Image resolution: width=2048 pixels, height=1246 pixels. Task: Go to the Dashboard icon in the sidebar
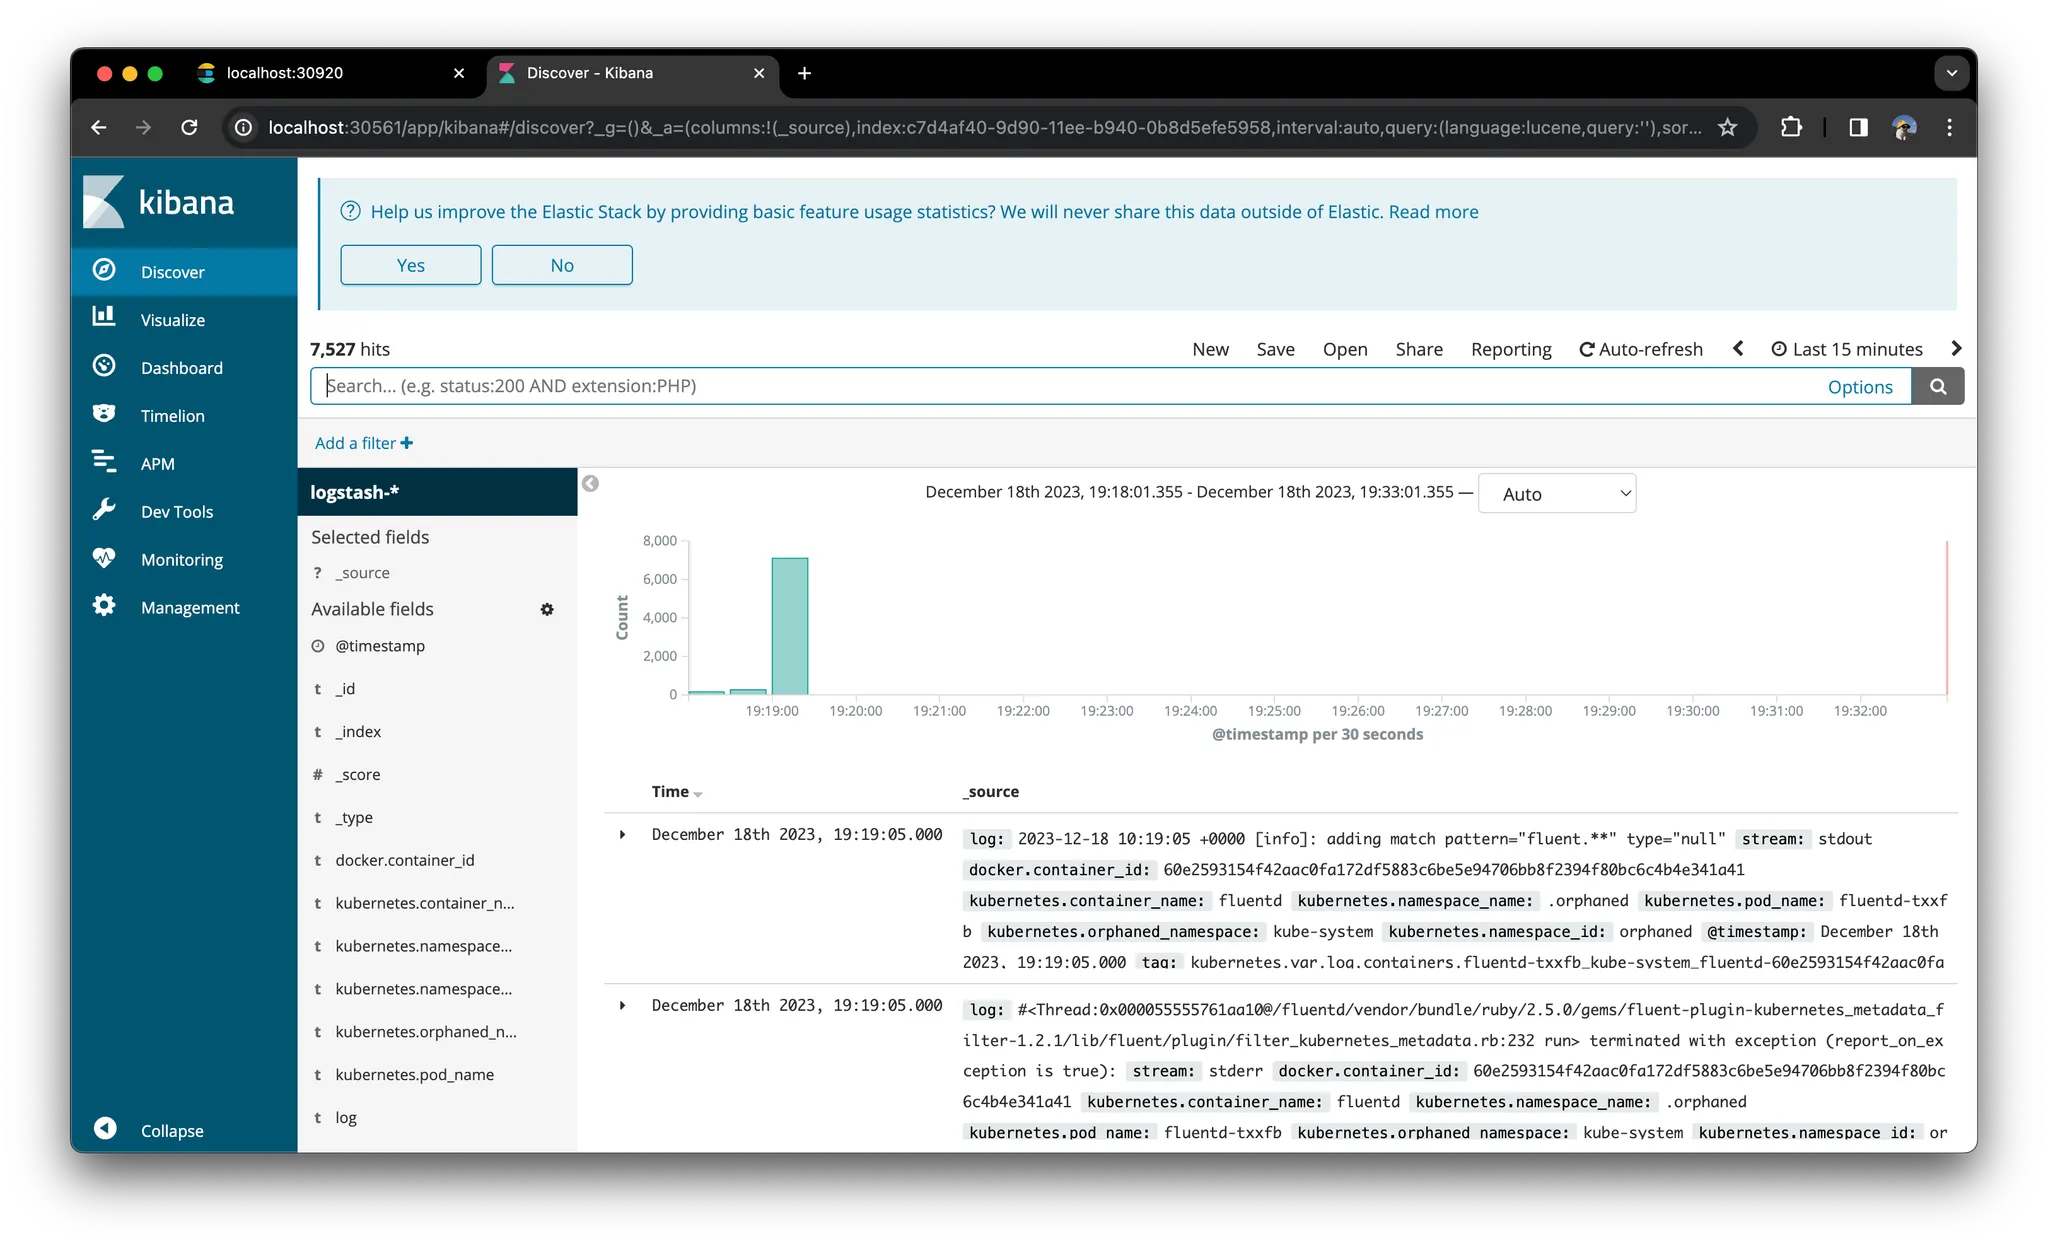point(104,366)
